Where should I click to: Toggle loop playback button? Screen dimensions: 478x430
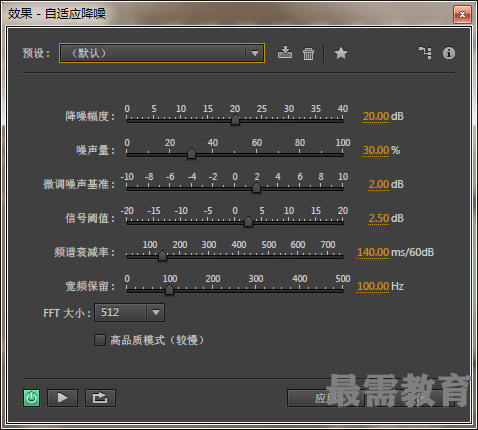click(x=100, y=398)
